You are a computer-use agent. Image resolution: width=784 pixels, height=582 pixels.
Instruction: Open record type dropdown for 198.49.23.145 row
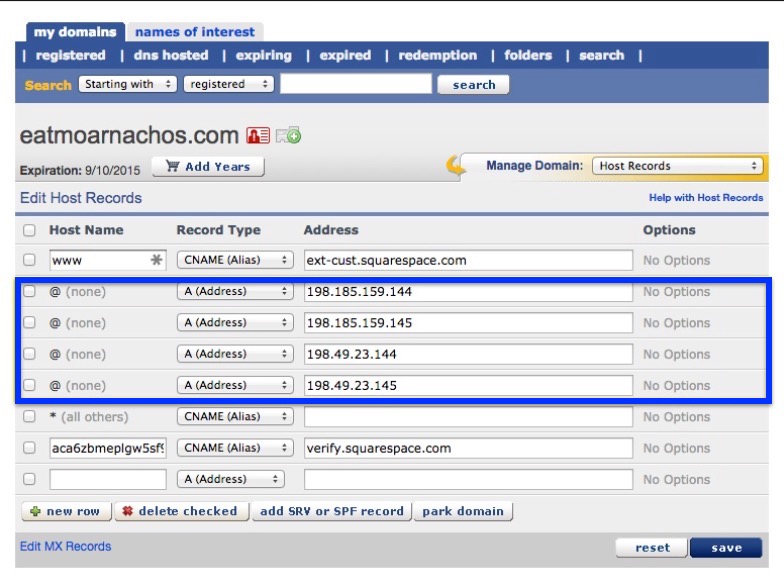tap(234, 385)
